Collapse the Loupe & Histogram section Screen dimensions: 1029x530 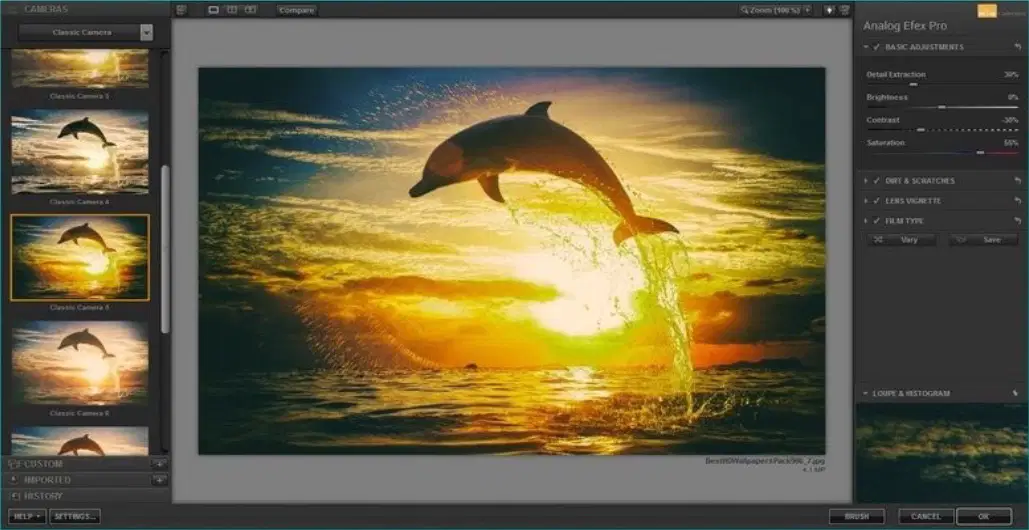(866, 394)
